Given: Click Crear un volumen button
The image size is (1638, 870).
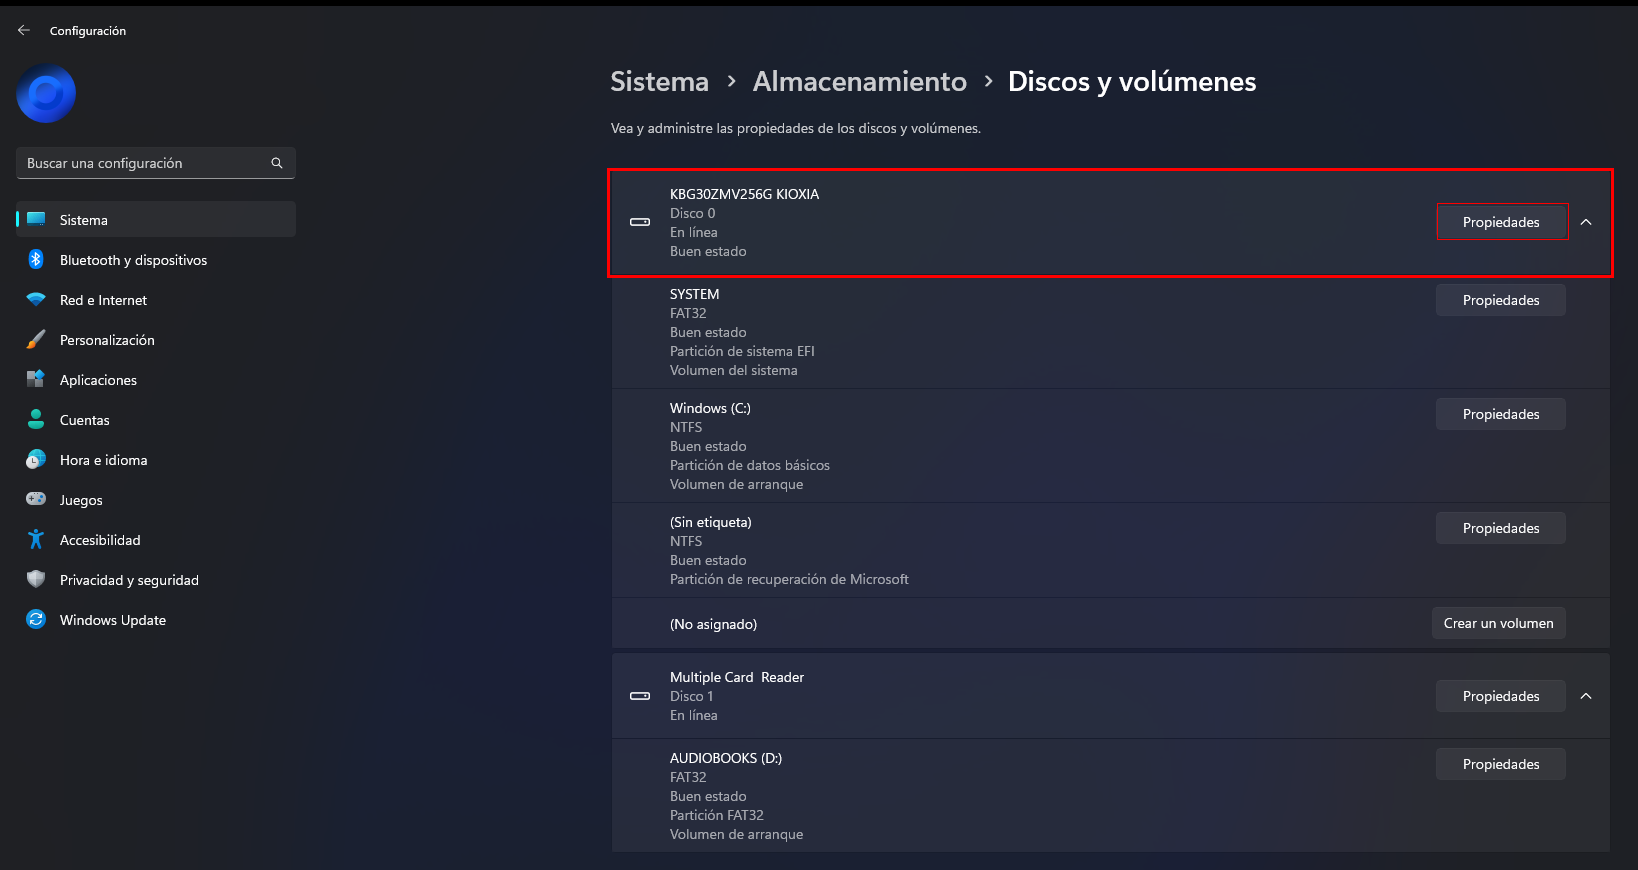Looking at the screenshot, I should tap(1498, 623).
